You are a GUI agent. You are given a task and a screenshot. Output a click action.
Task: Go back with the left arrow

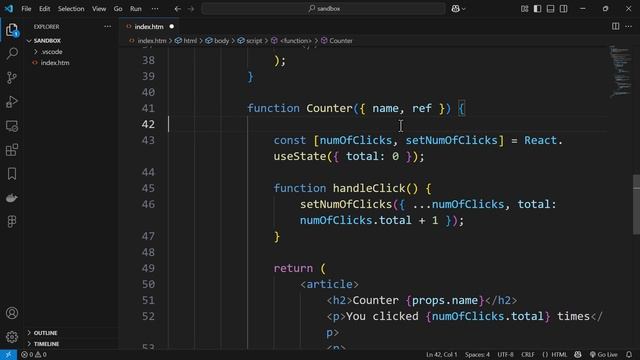178,9
